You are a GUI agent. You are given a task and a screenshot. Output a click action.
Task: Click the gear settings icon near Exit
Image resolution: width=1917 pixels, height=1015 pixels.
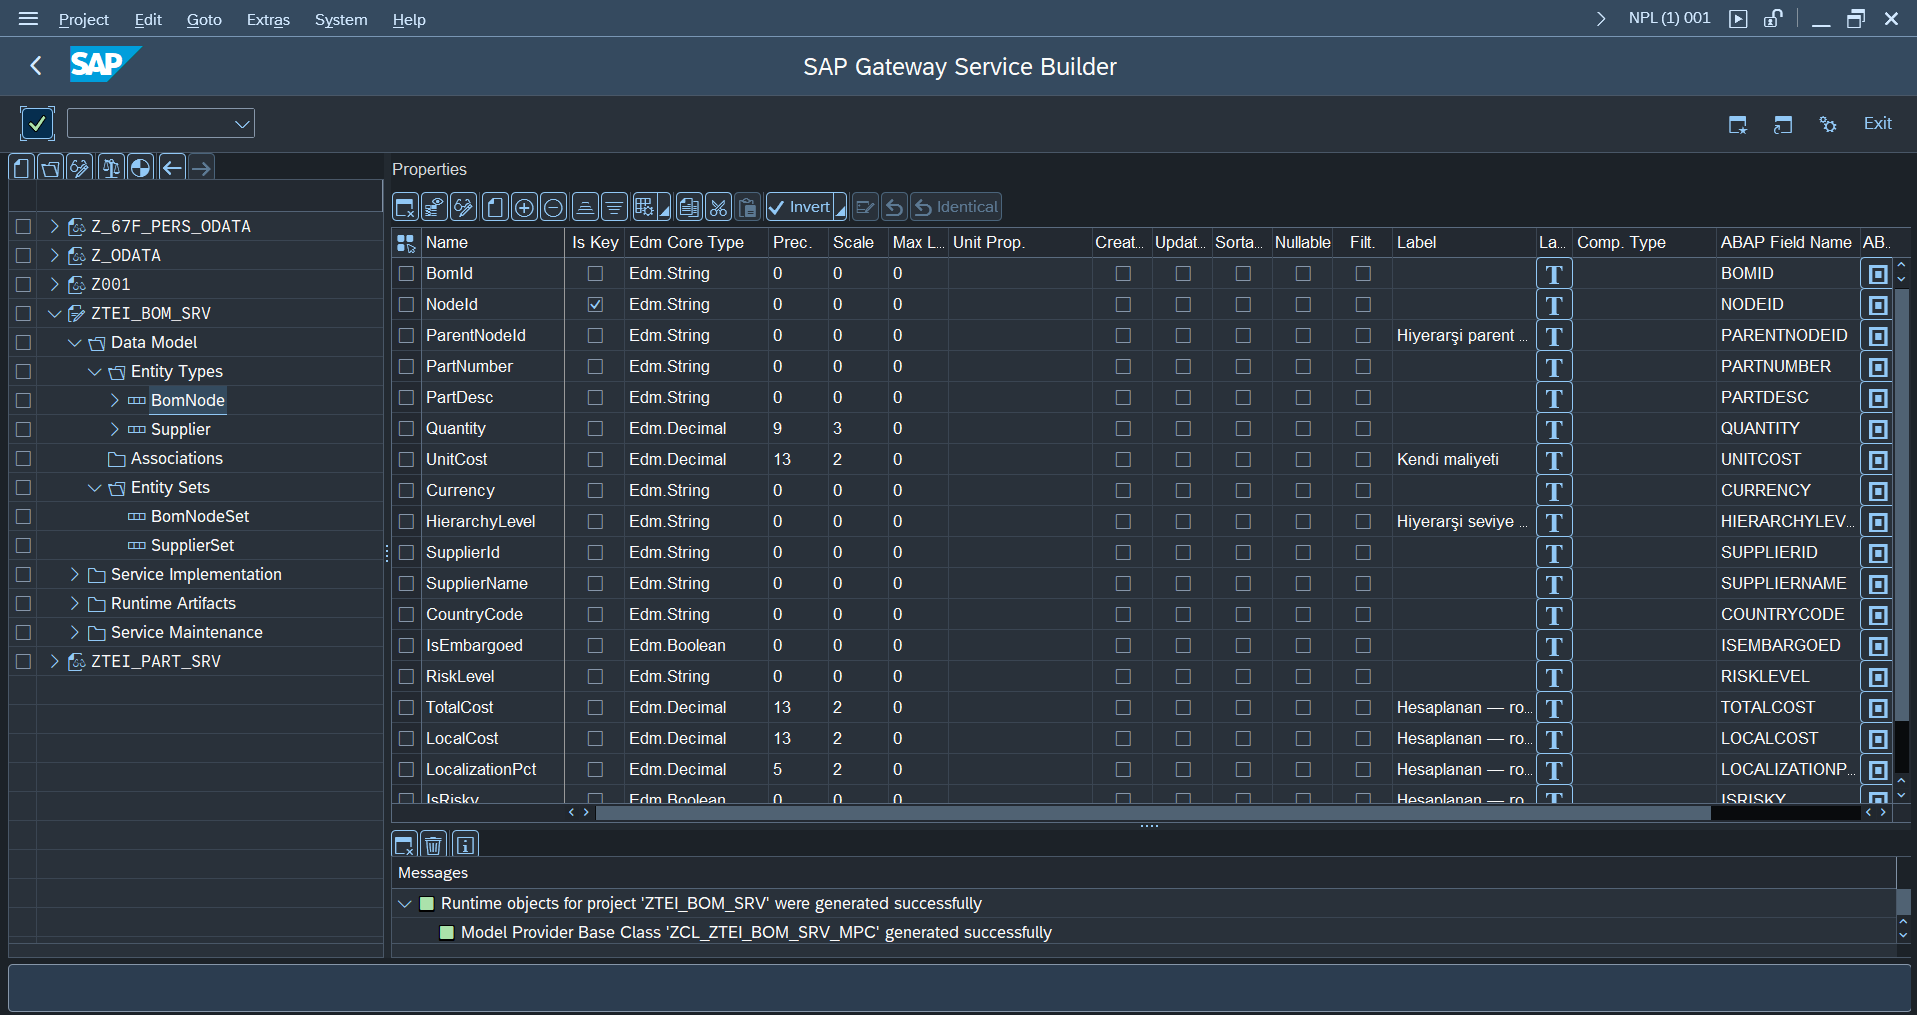point(1828,124)
